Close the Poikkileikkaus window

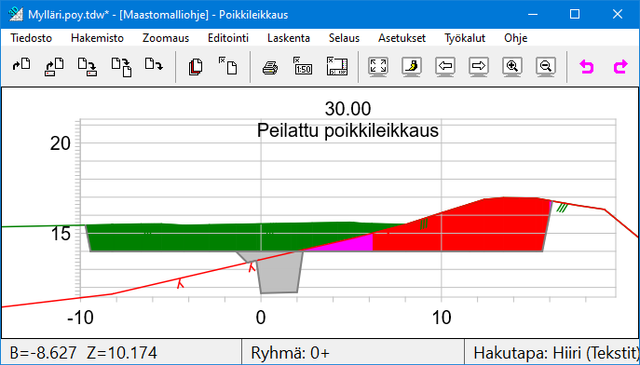[617, 14]
